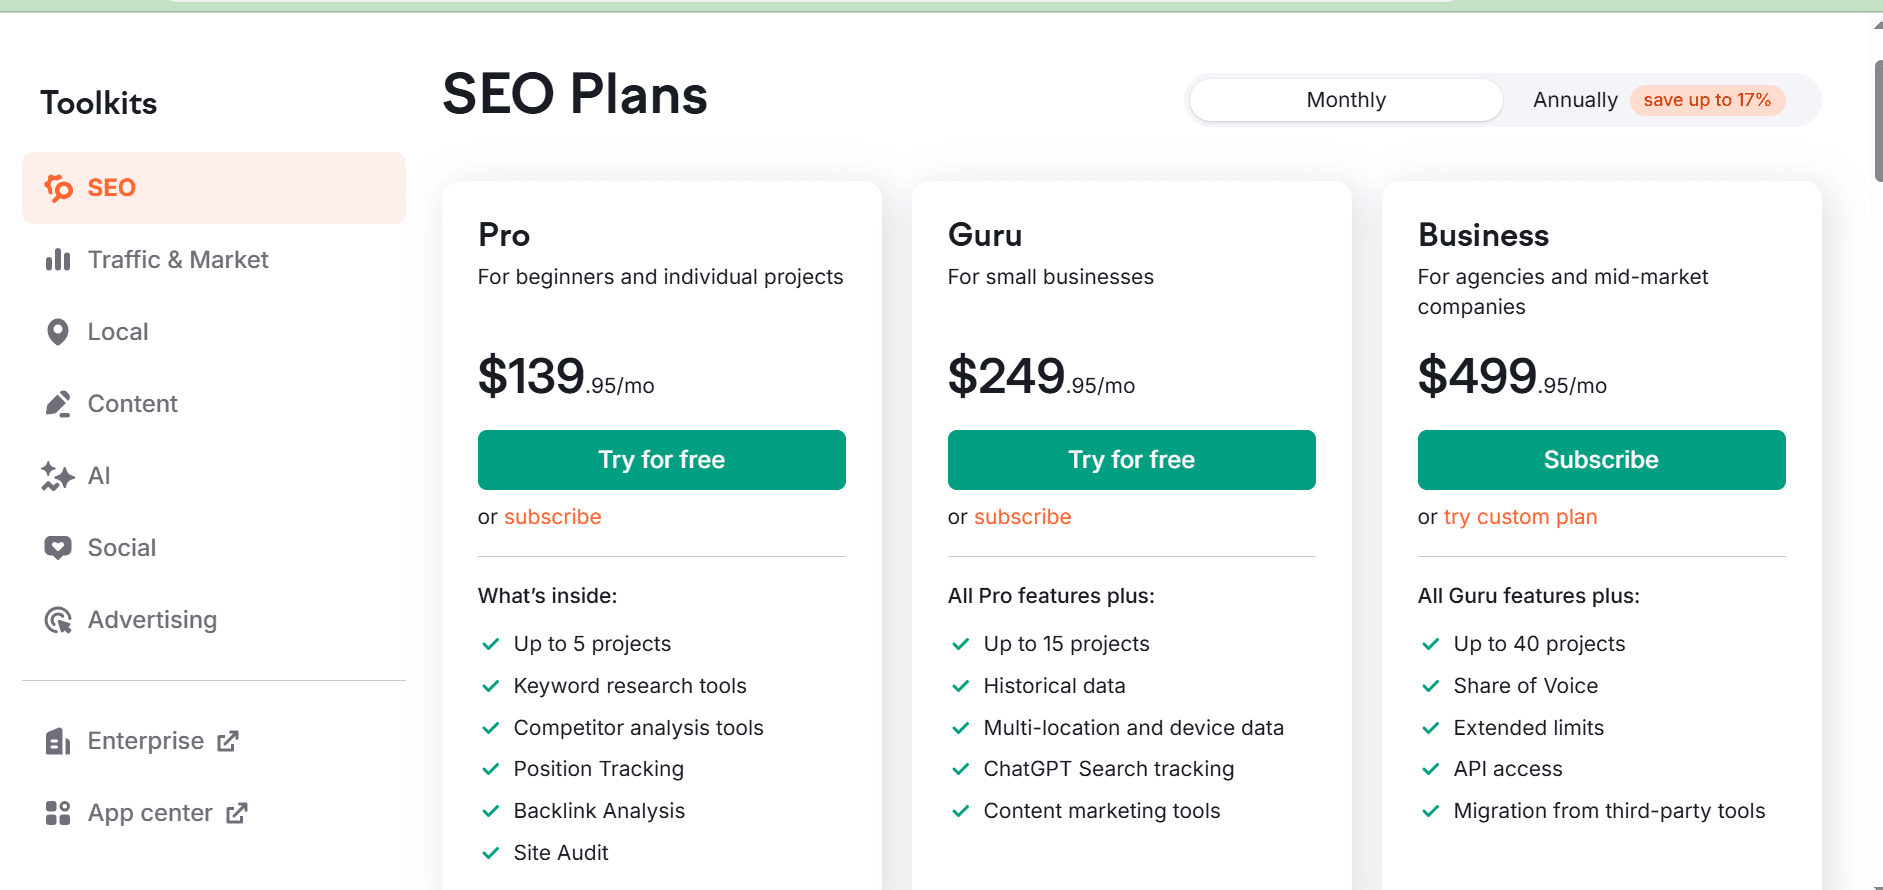Open the Traffic & Market bar-chart icon
The height and width of the screenshot is (890, 1883).
coord(58,260)
